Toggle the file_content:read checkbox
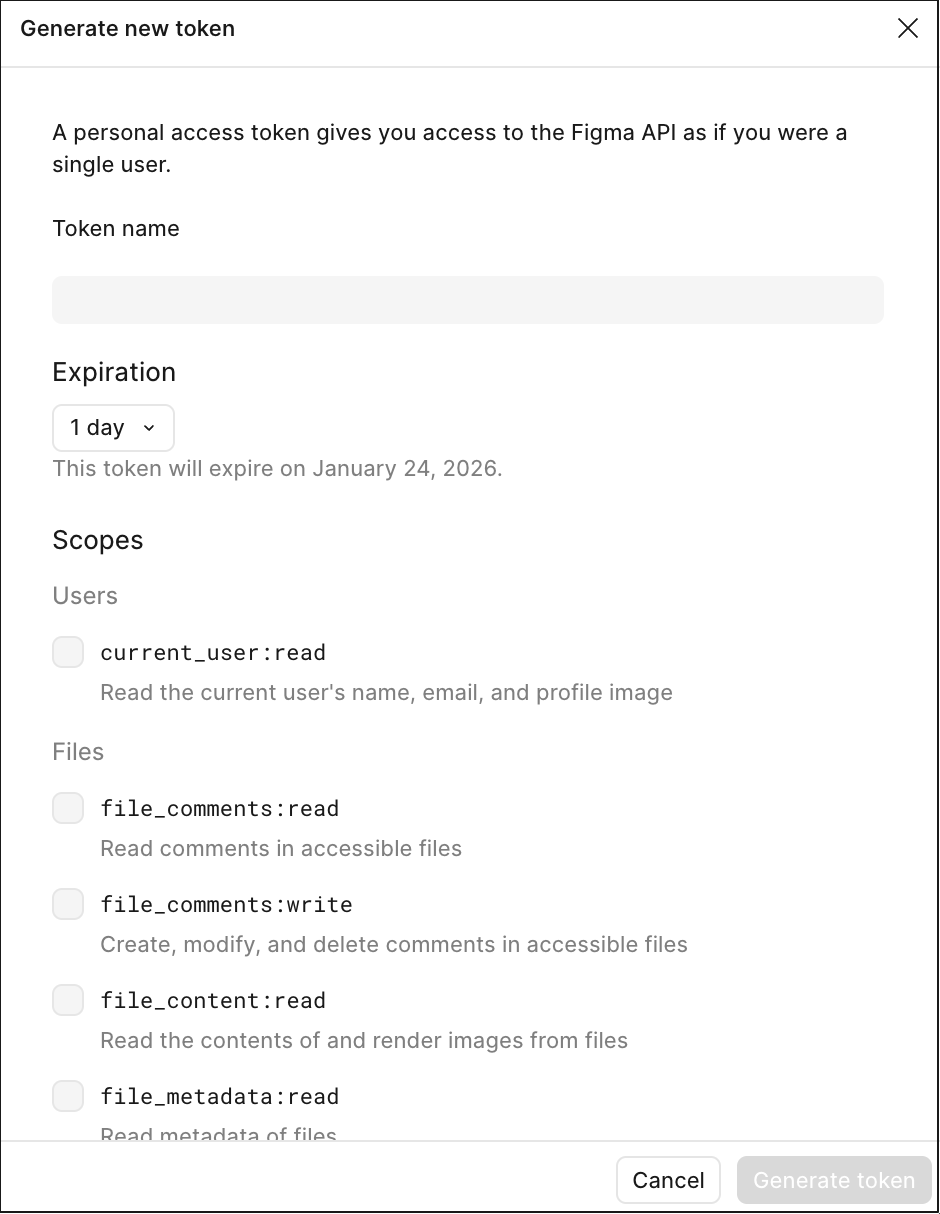This screenshot has width=940, height=1214. (x=68, y=1000)
